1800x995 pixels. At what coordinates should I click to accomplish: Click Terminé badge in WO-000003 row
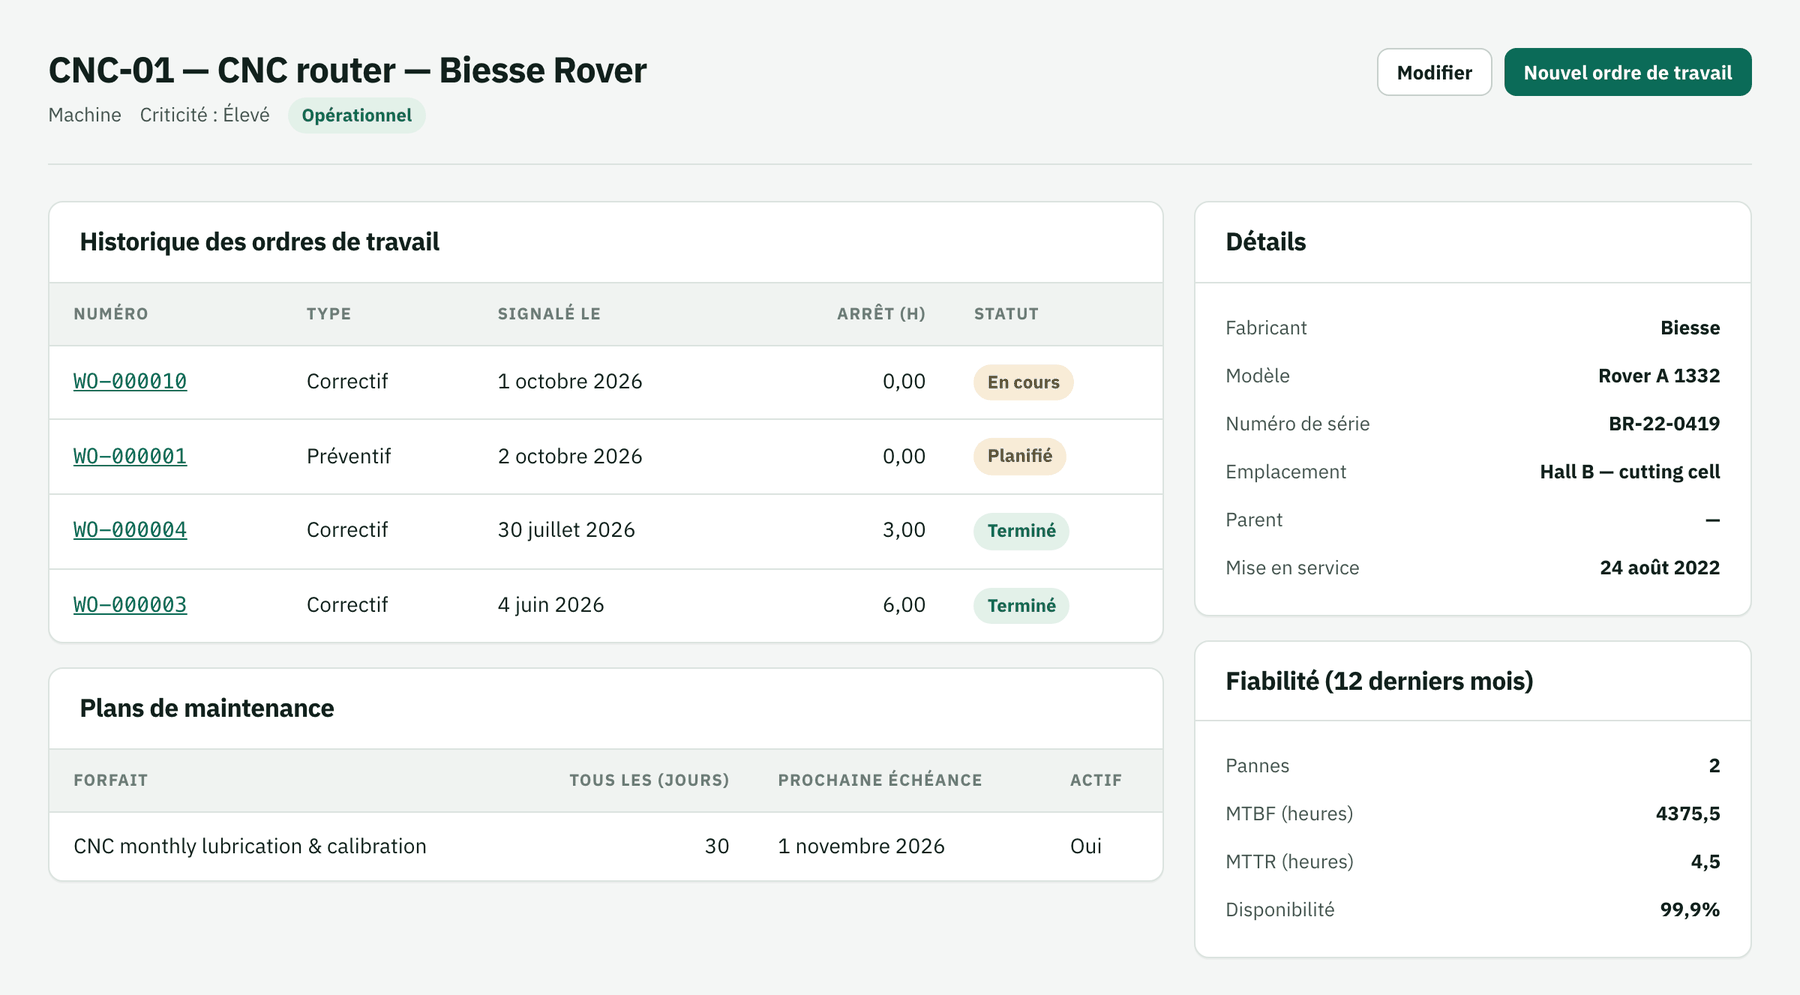(1021, 606)
